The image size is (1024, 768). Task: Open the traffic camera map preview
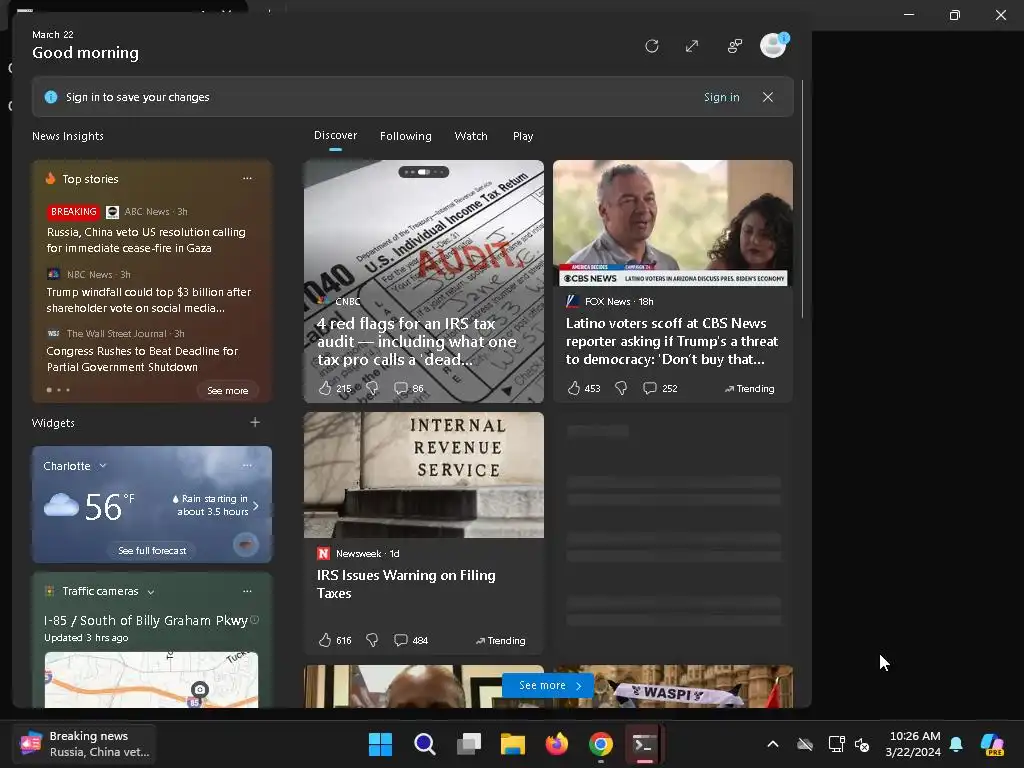click(152, 680)
